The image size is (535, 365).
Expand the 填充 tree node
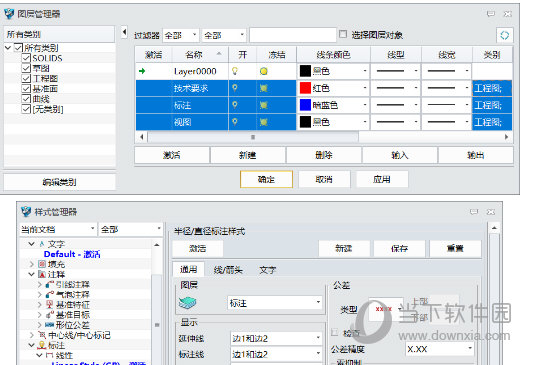(31, 264)
